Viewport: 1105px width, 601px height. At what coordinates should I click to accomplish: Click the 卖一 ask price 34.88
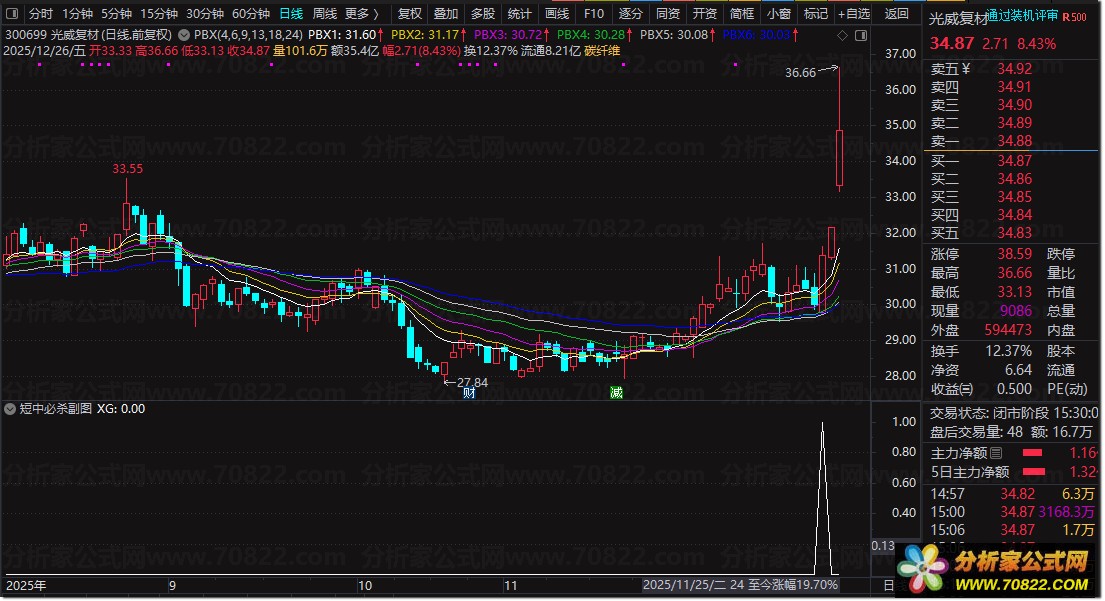coord(1014,141)
